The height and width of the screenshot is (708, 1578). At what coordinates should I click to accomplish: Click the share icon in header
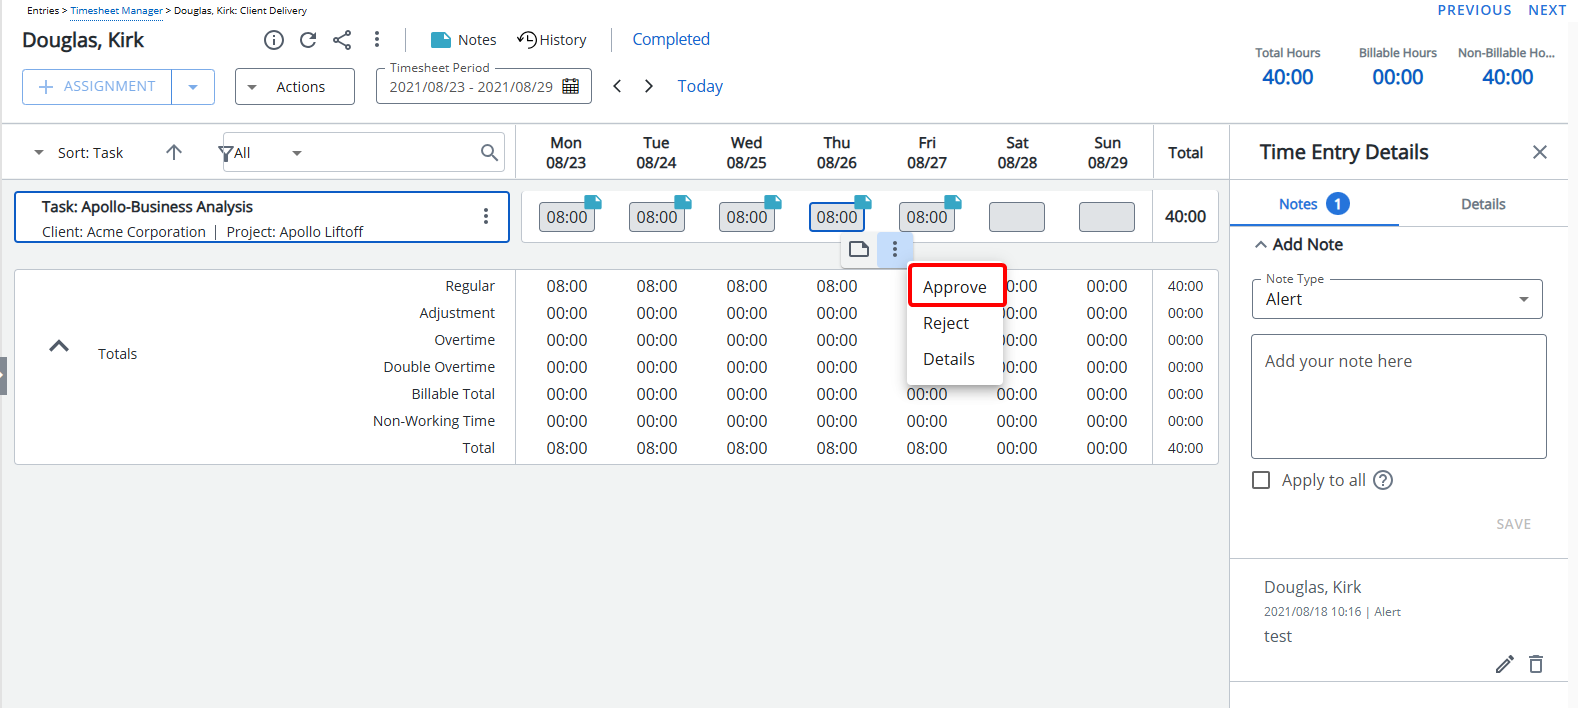pos(342,40)
